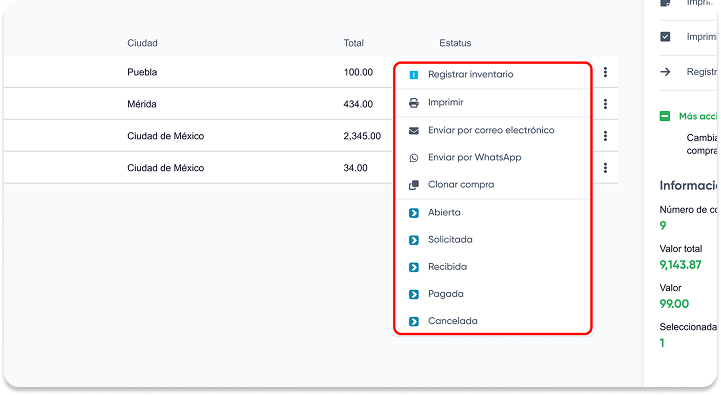
Task: Open the three-dot menu for Mérida row
Action: [605, 104]
